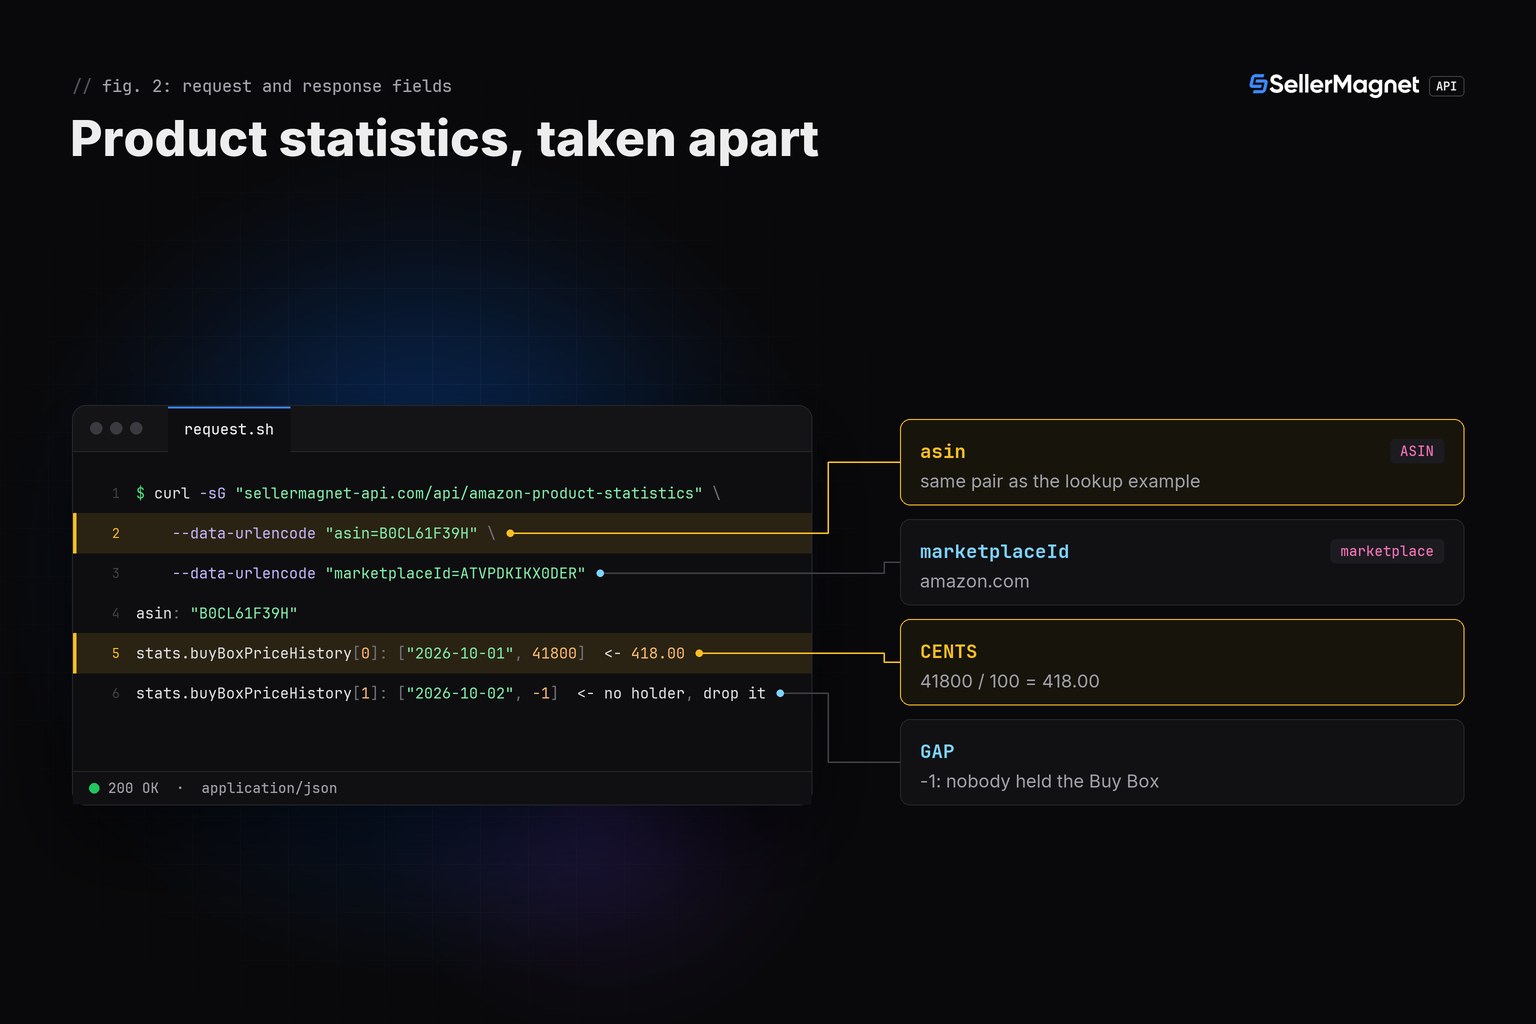Click the curl URL "sellermagnet-api.com/api/amazon-product-statistics"
Viewport: 1536px width, 1024px height.
469,493
